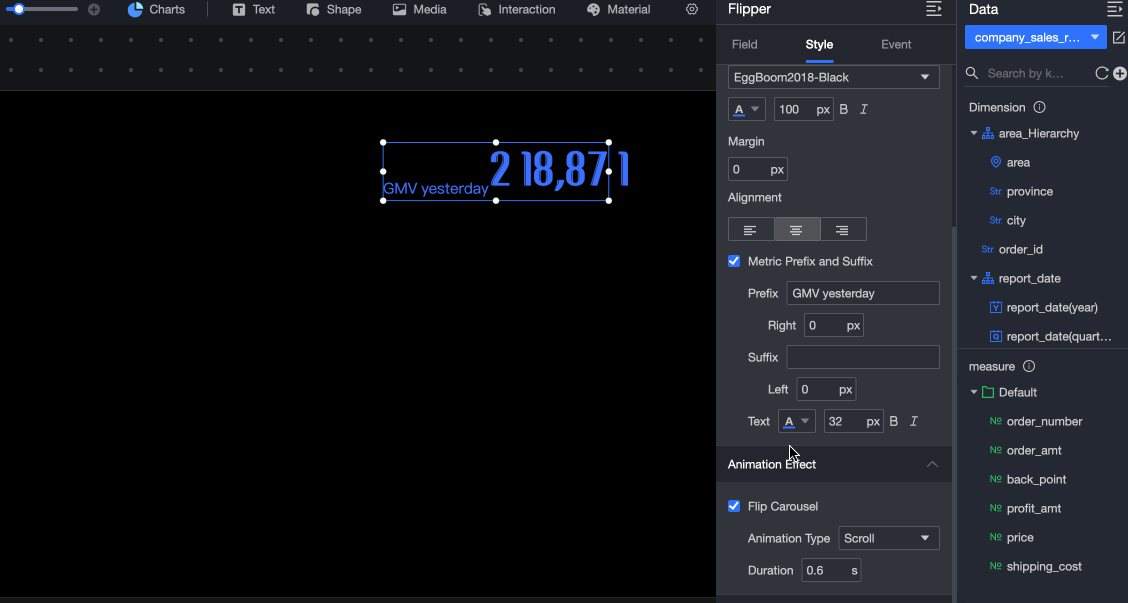Image resolution: width=1128 pixels, height=603 pixels.
Task: Toggle italic for prefix and suffix text
Action: (914, 422)
